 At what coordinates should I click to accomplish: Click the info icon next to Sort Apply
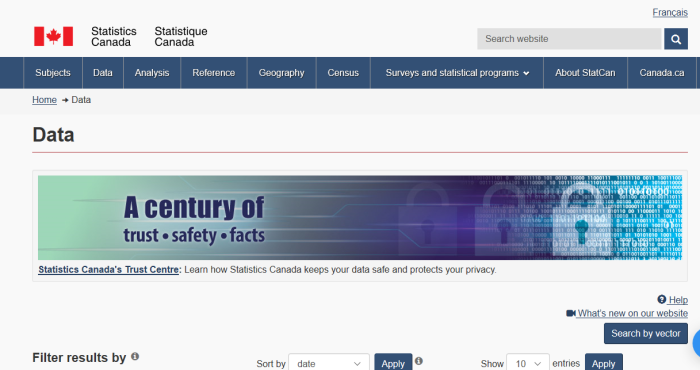click(x=418, y=361)
